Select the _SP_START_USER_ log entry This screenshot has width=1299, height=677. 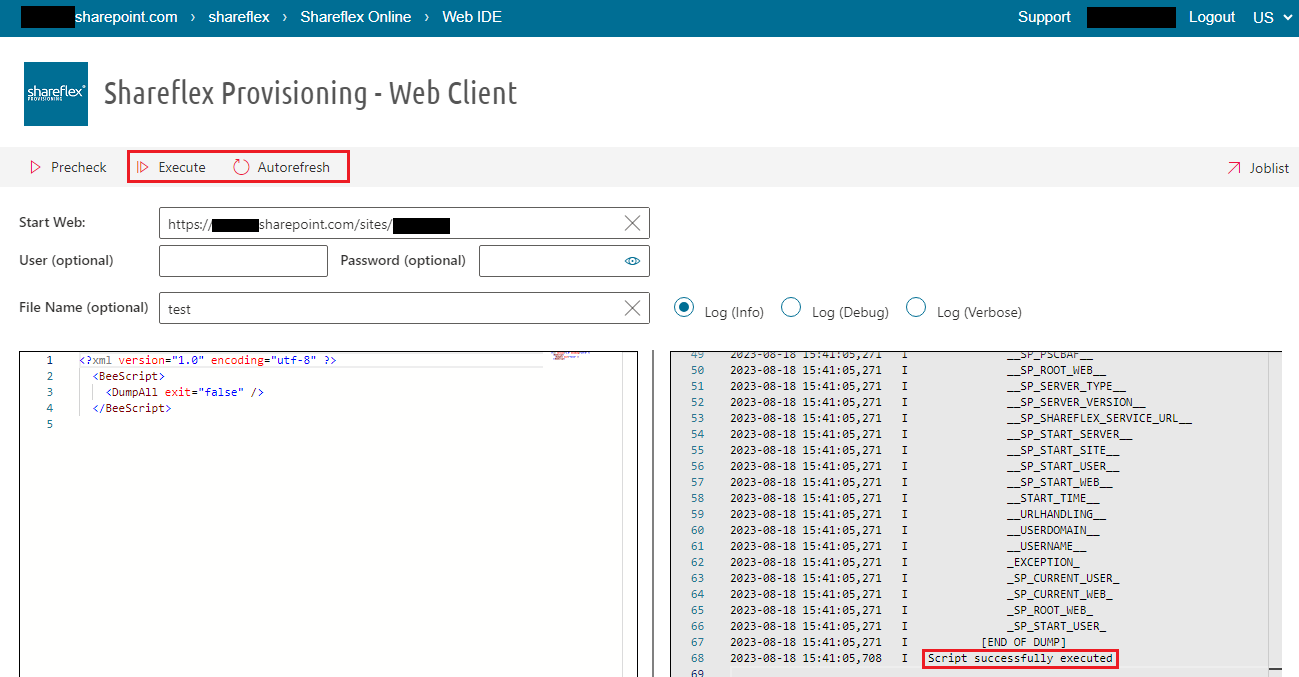coord(1056,626)
